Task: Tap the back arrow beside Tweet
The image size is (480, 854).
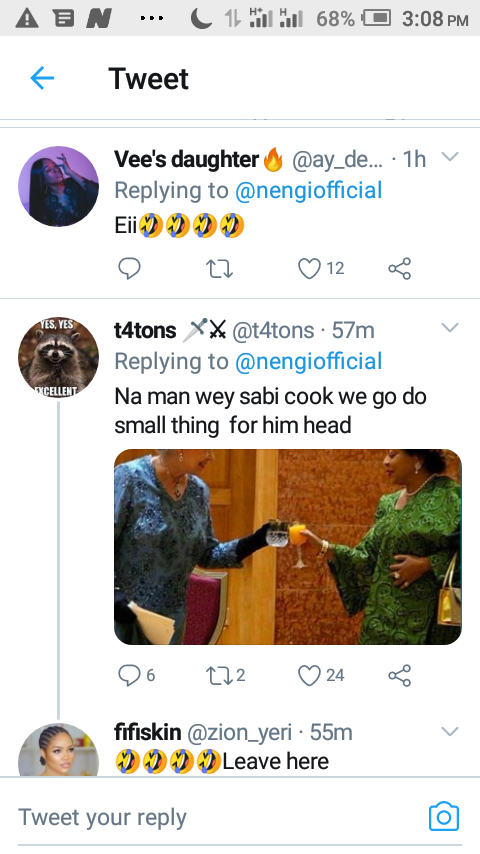Action: pos(42,78)
